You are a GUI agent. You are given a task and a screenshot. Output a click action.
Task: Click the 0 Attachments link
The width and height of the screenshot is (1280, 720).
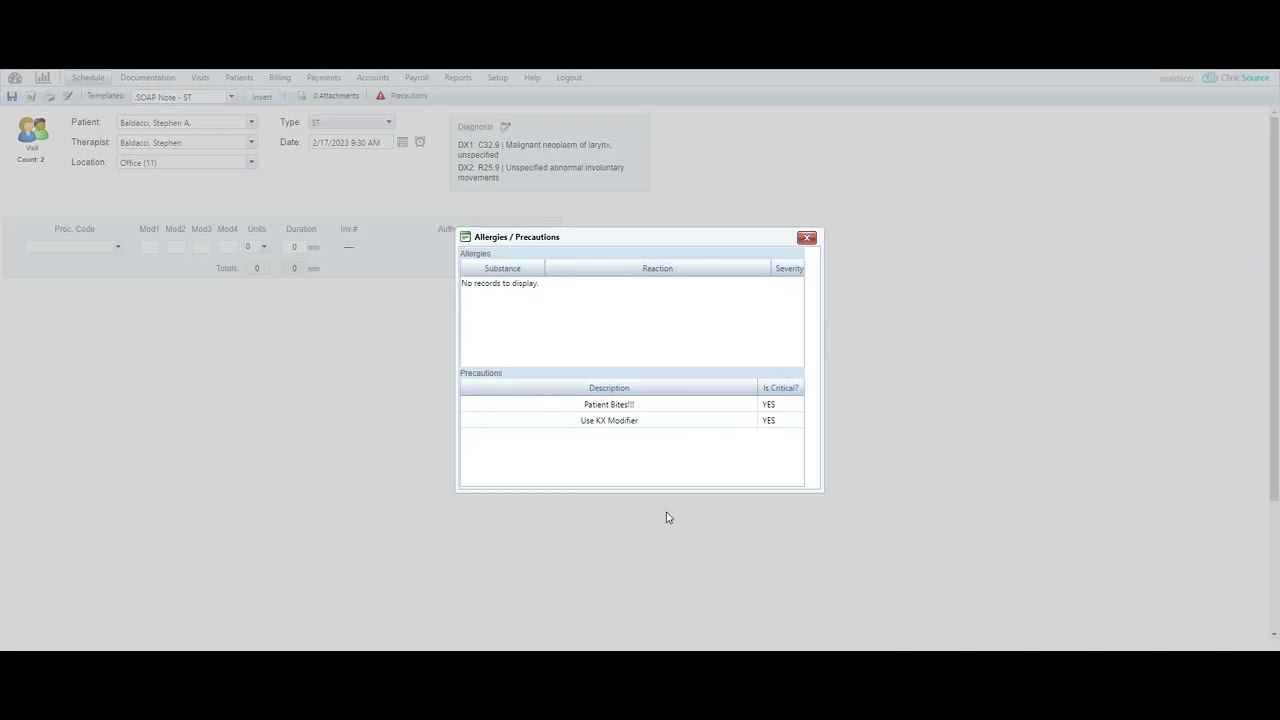coord(336,96)
